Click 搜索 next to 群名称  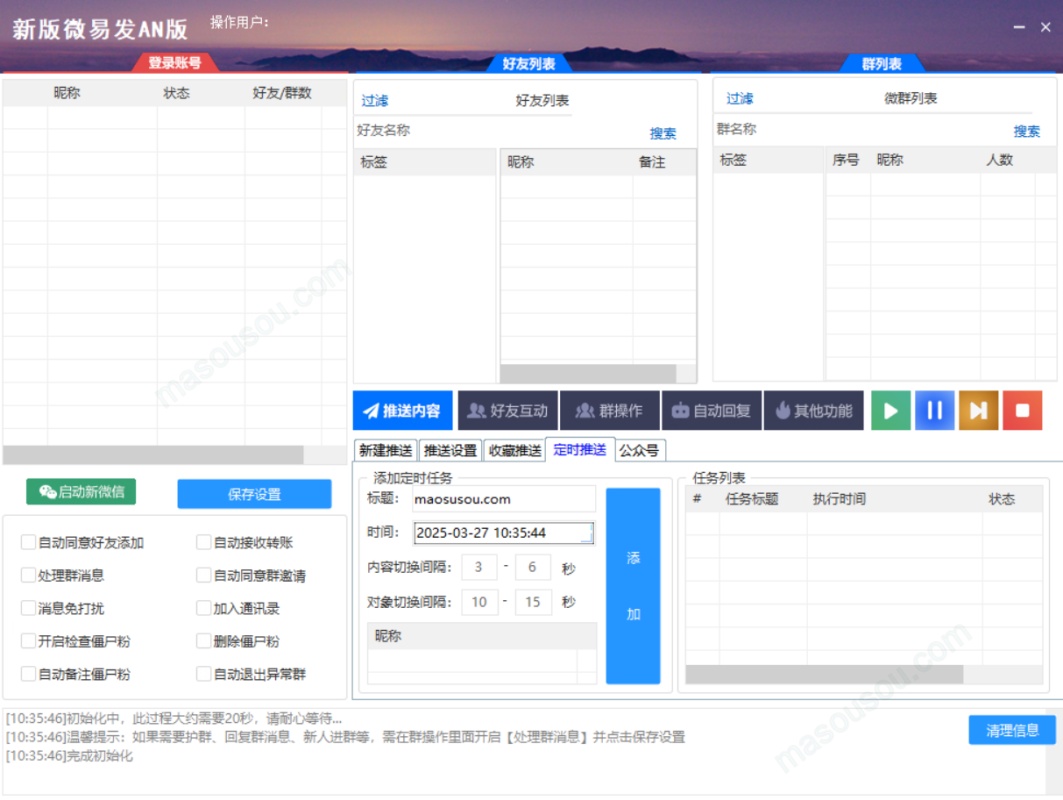tap(1027, 132)
